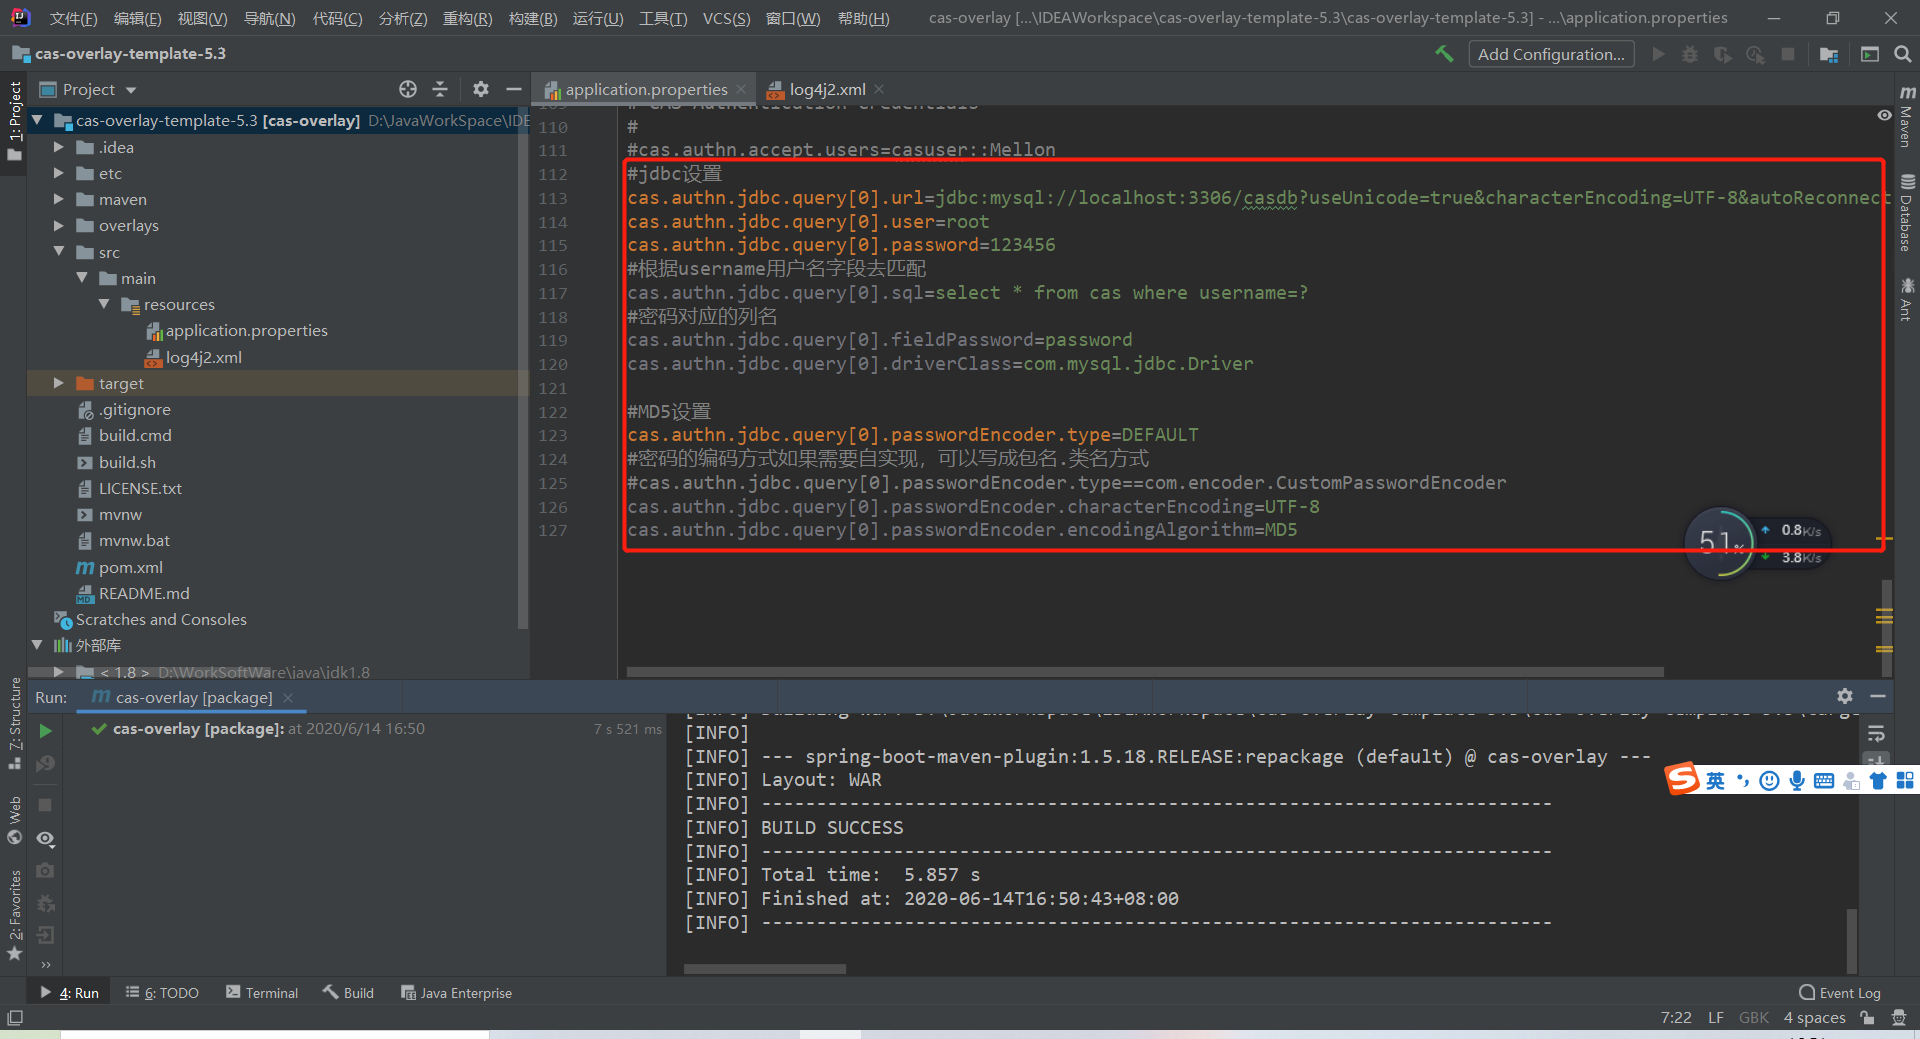
Task: Toggle Sogou Chinese/English mode button
Action: tap(1715, 781)
